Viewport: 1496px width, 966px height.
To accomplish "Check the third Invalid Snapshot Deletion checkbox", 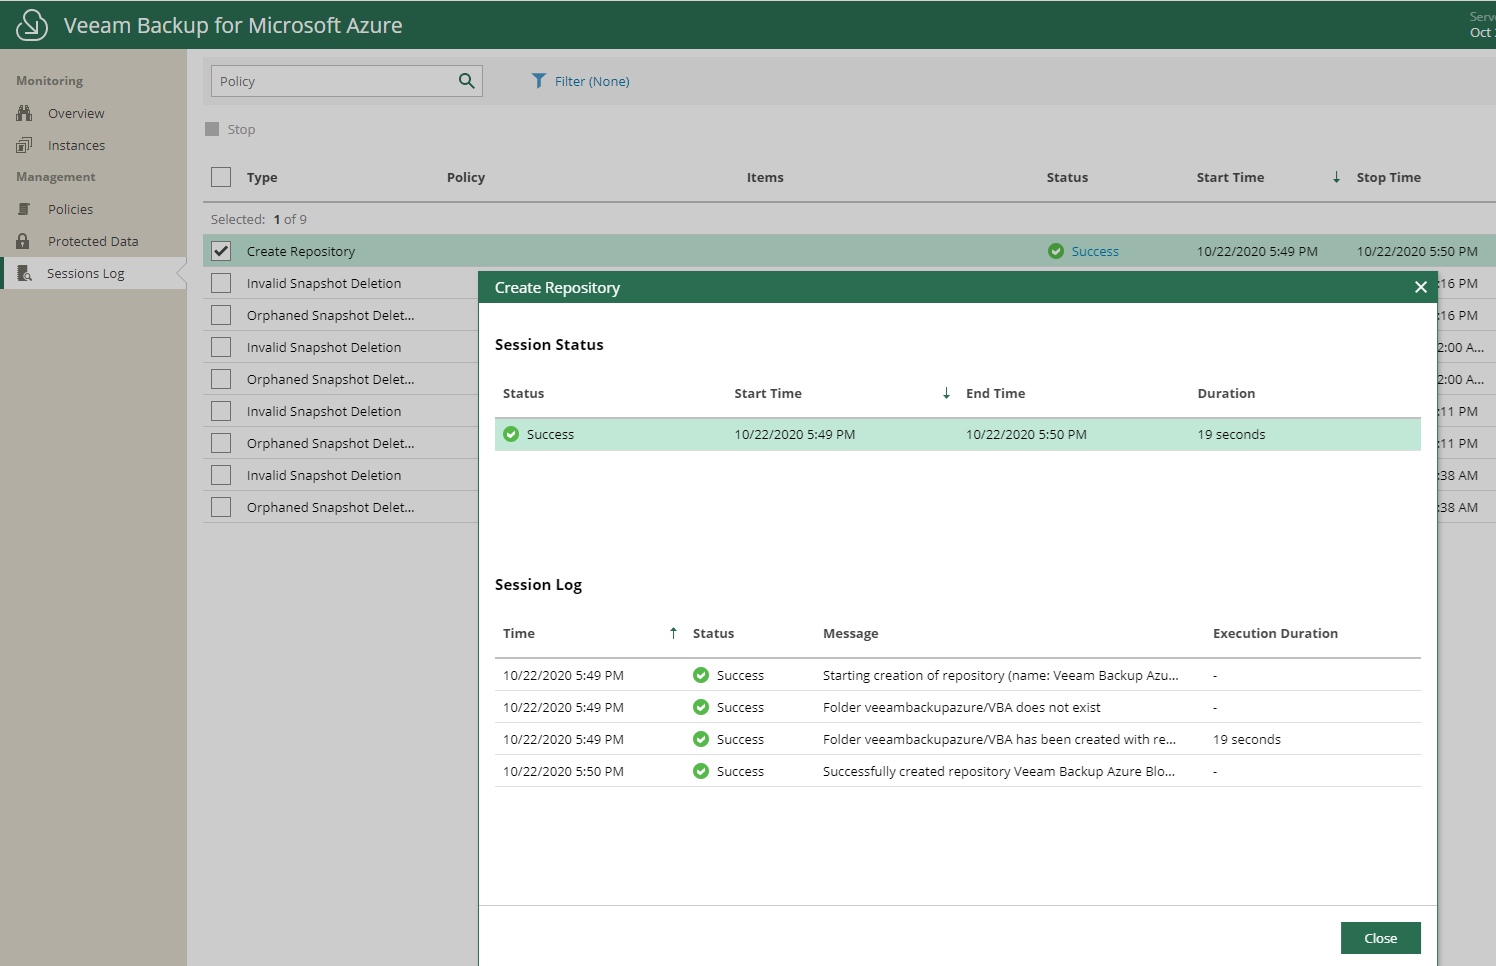I will 221,411.
